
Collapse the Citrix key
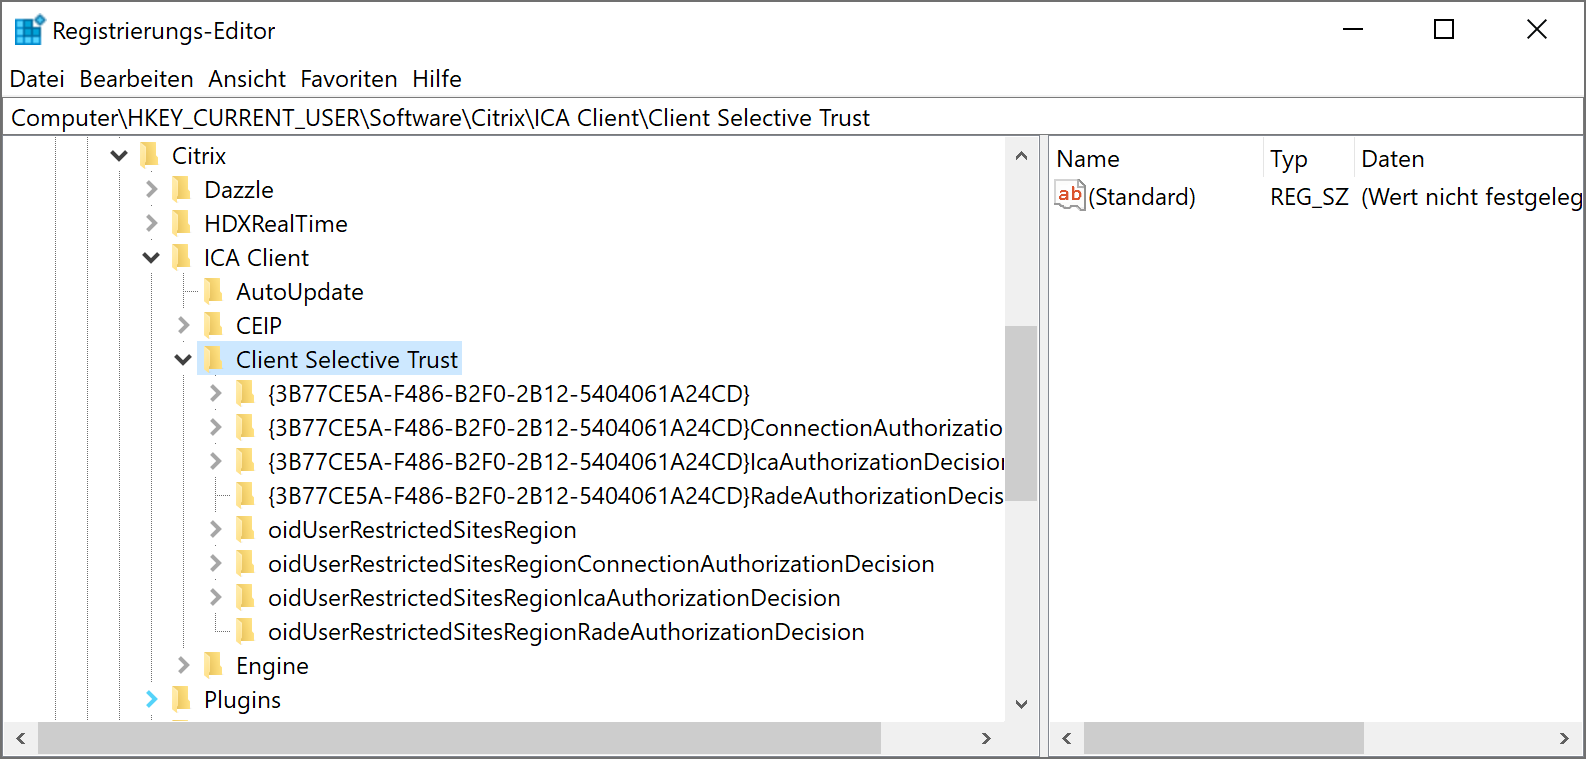point(119,156)
